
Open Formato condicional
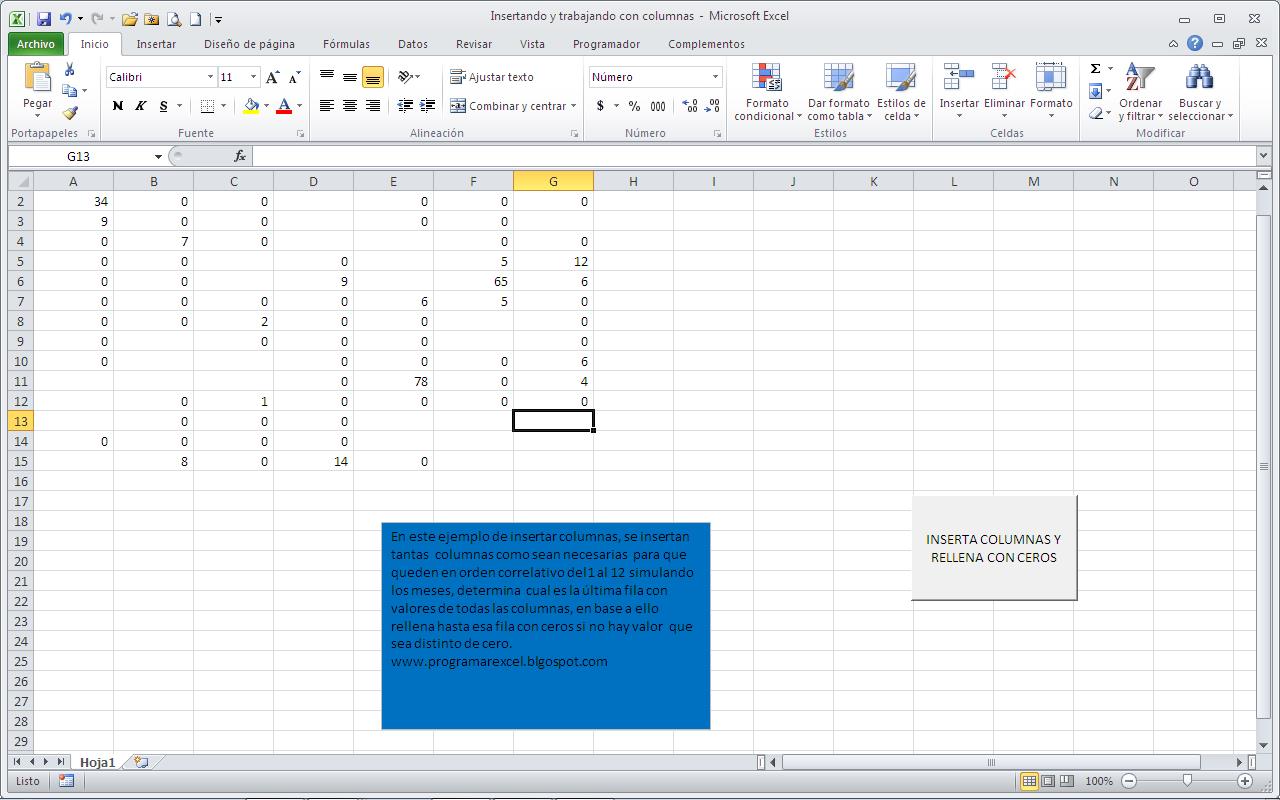pyautogui.click(x=767, y=92)
